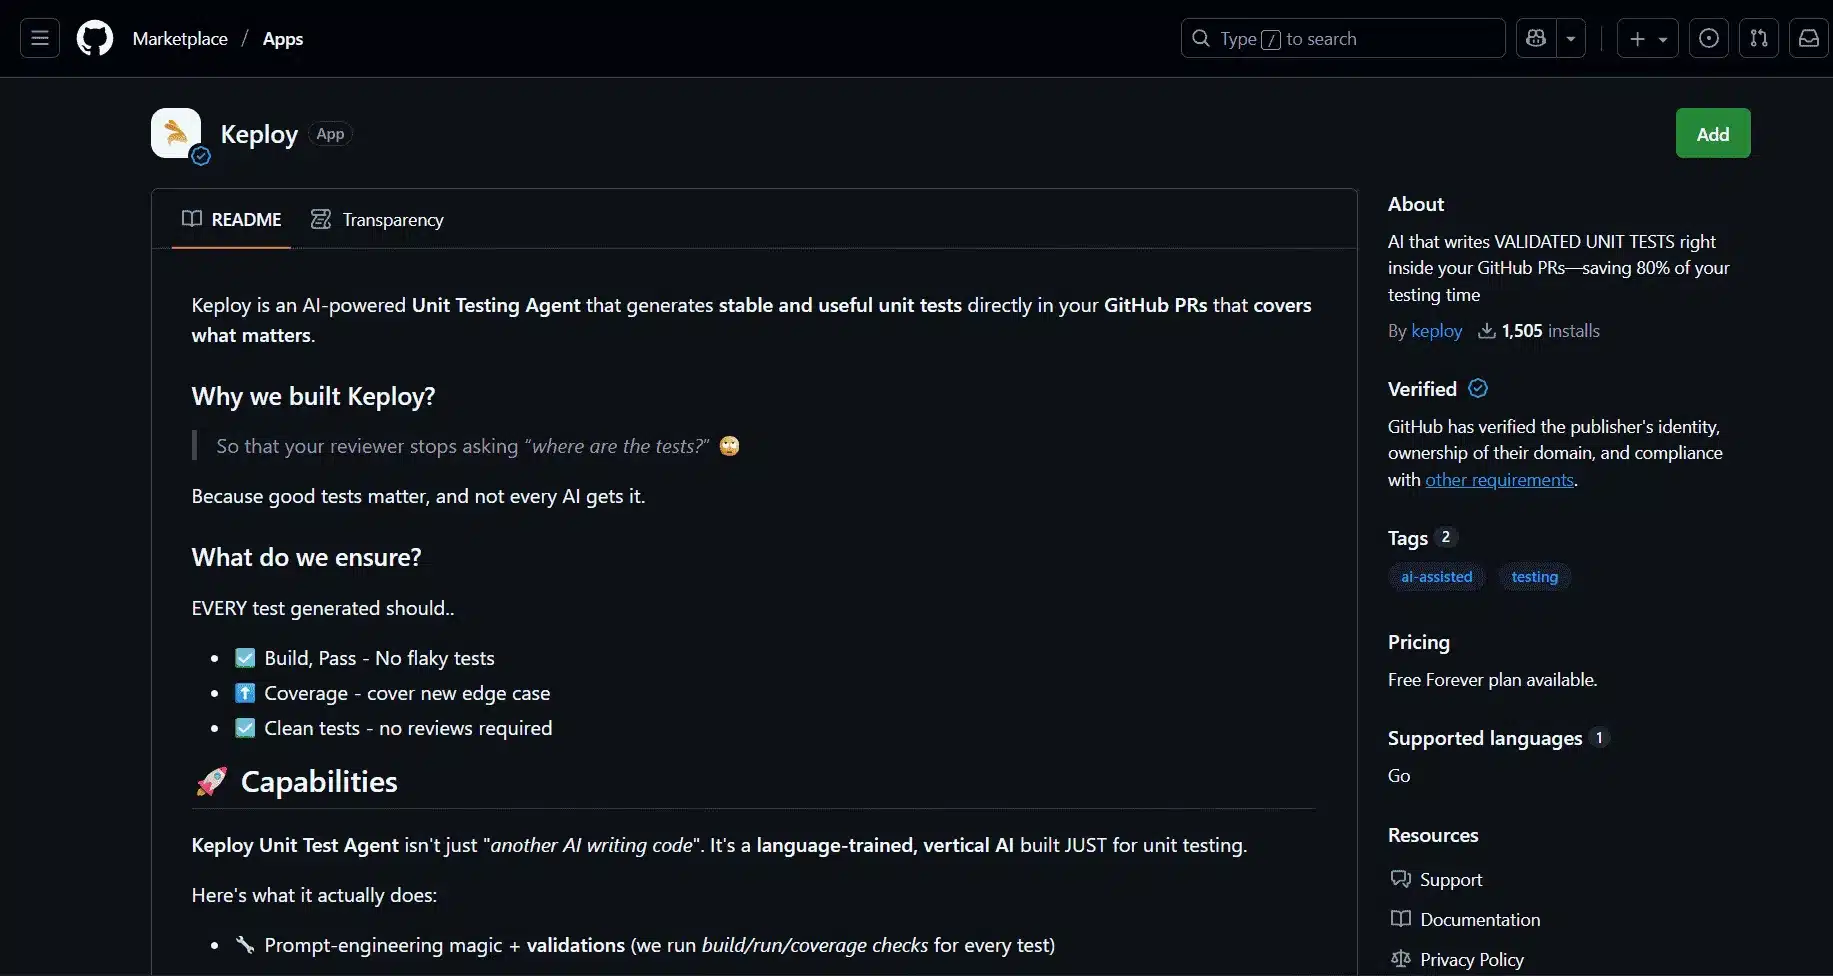Open the Pull Requests icon in header
Image resolution: width=1833 pixels, height=976 pixels.
[1759, 39]
